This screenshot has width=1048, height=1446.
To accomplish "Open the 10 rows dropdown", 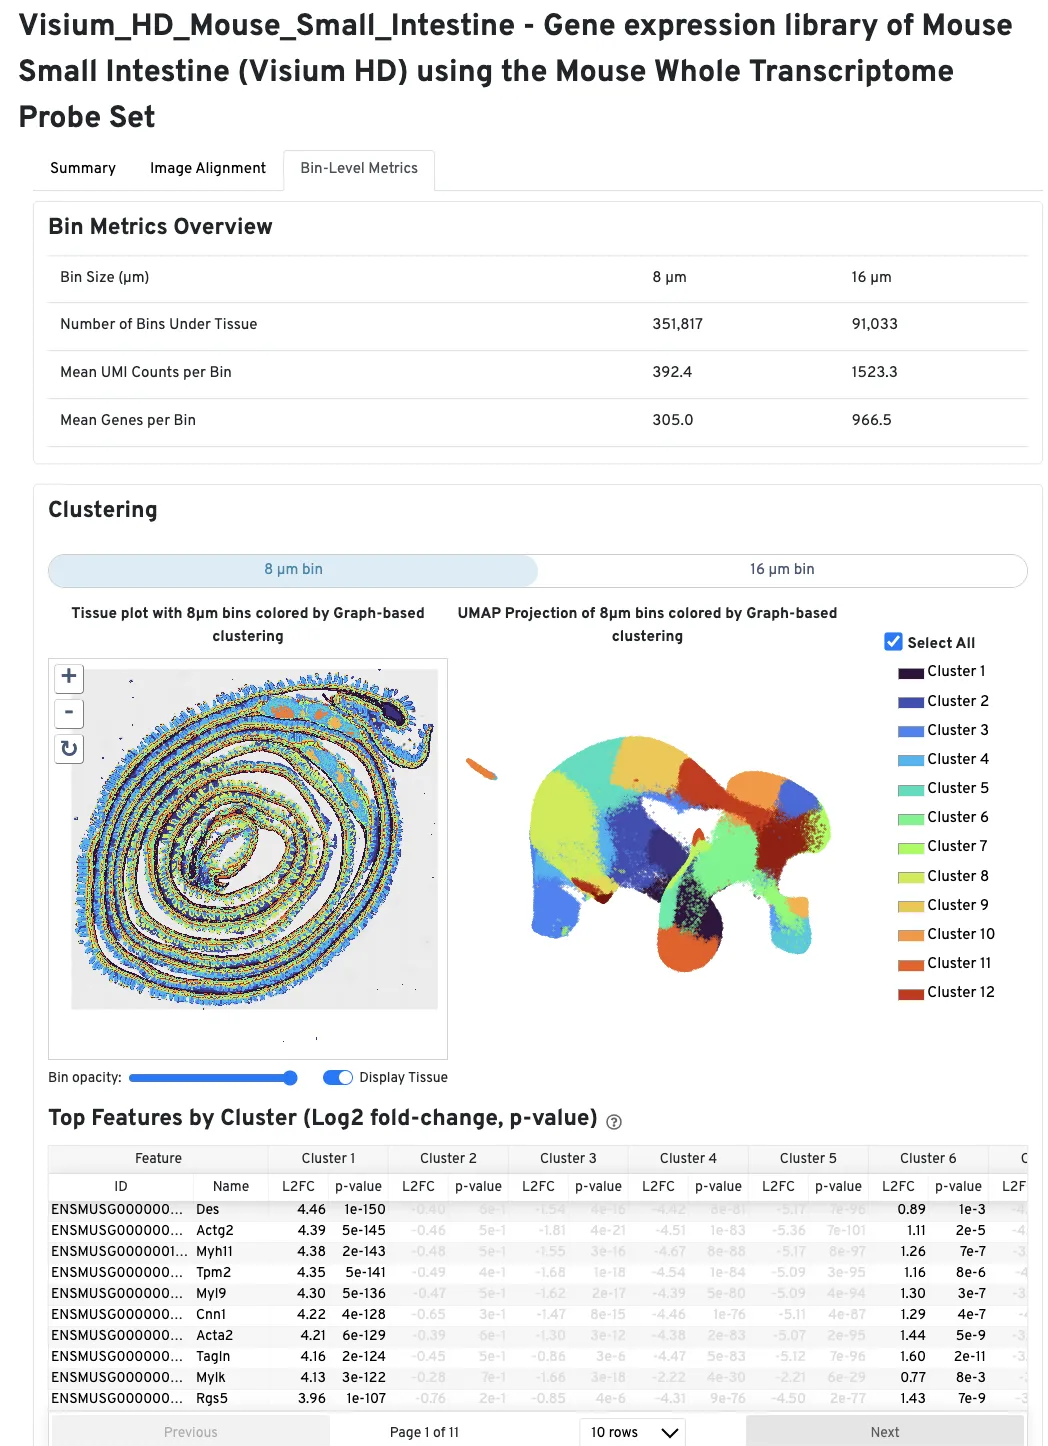I will (x=632, y=1432).
